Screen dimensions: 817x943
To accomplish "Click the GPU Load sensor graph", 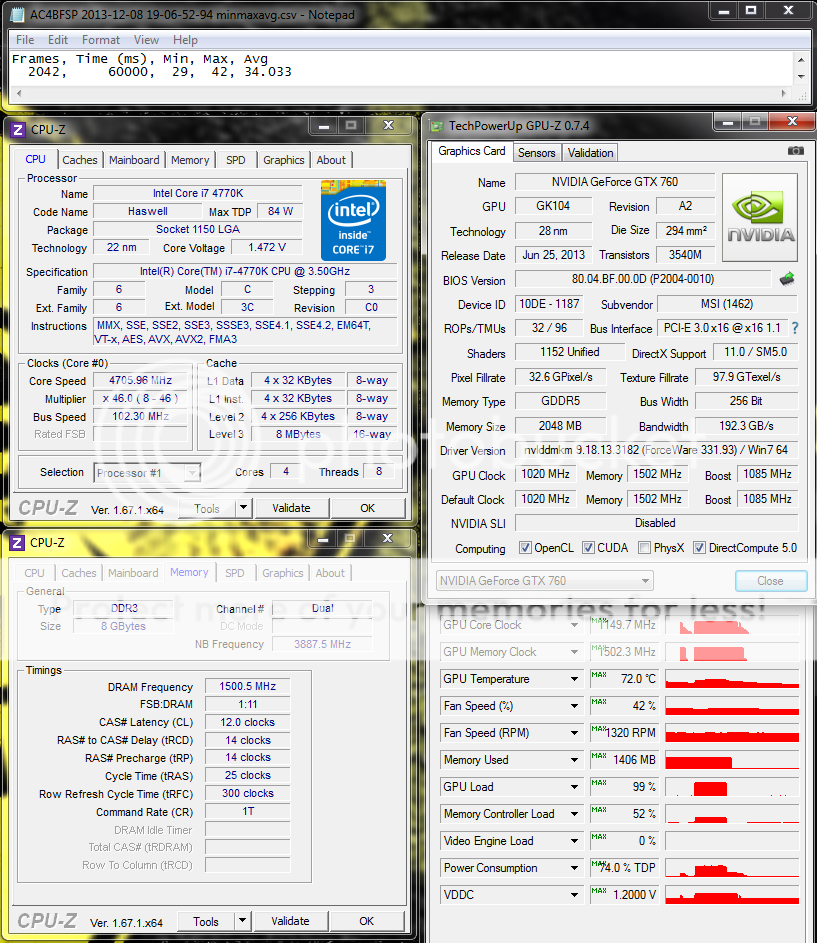I will pos(732,787).
